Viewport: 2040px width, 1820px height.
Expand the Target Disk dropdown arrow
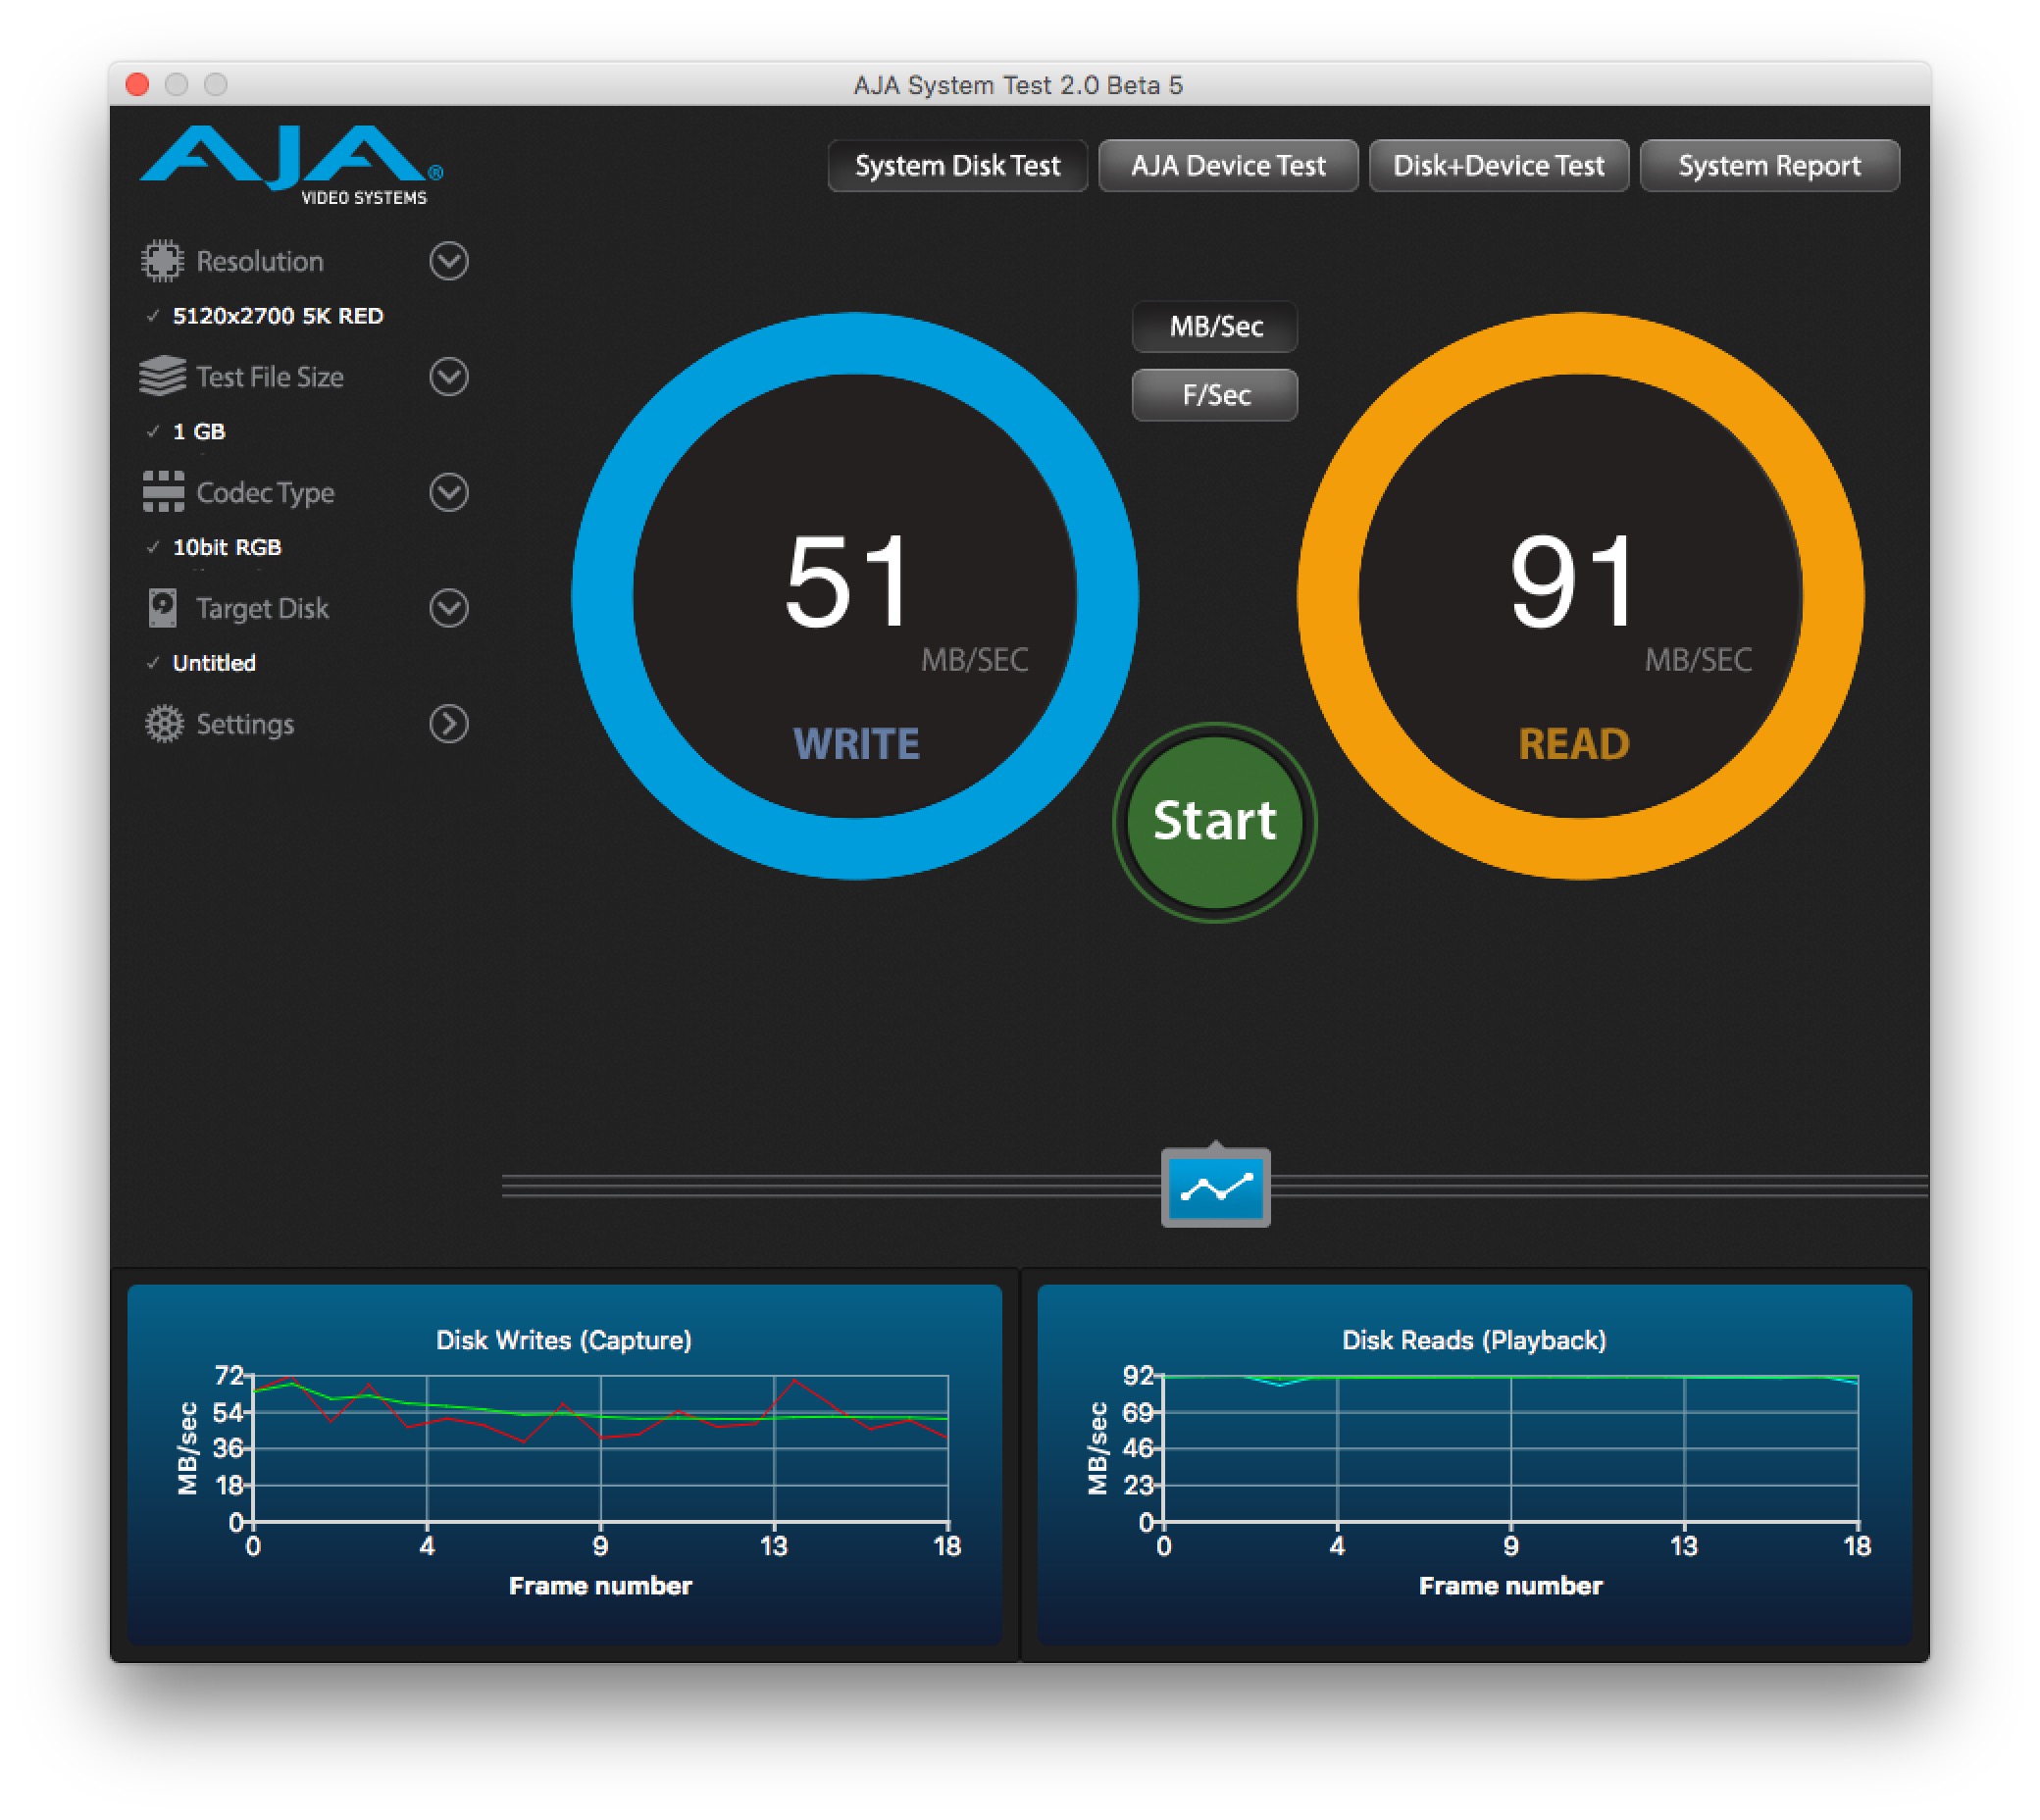click(449, 608)
